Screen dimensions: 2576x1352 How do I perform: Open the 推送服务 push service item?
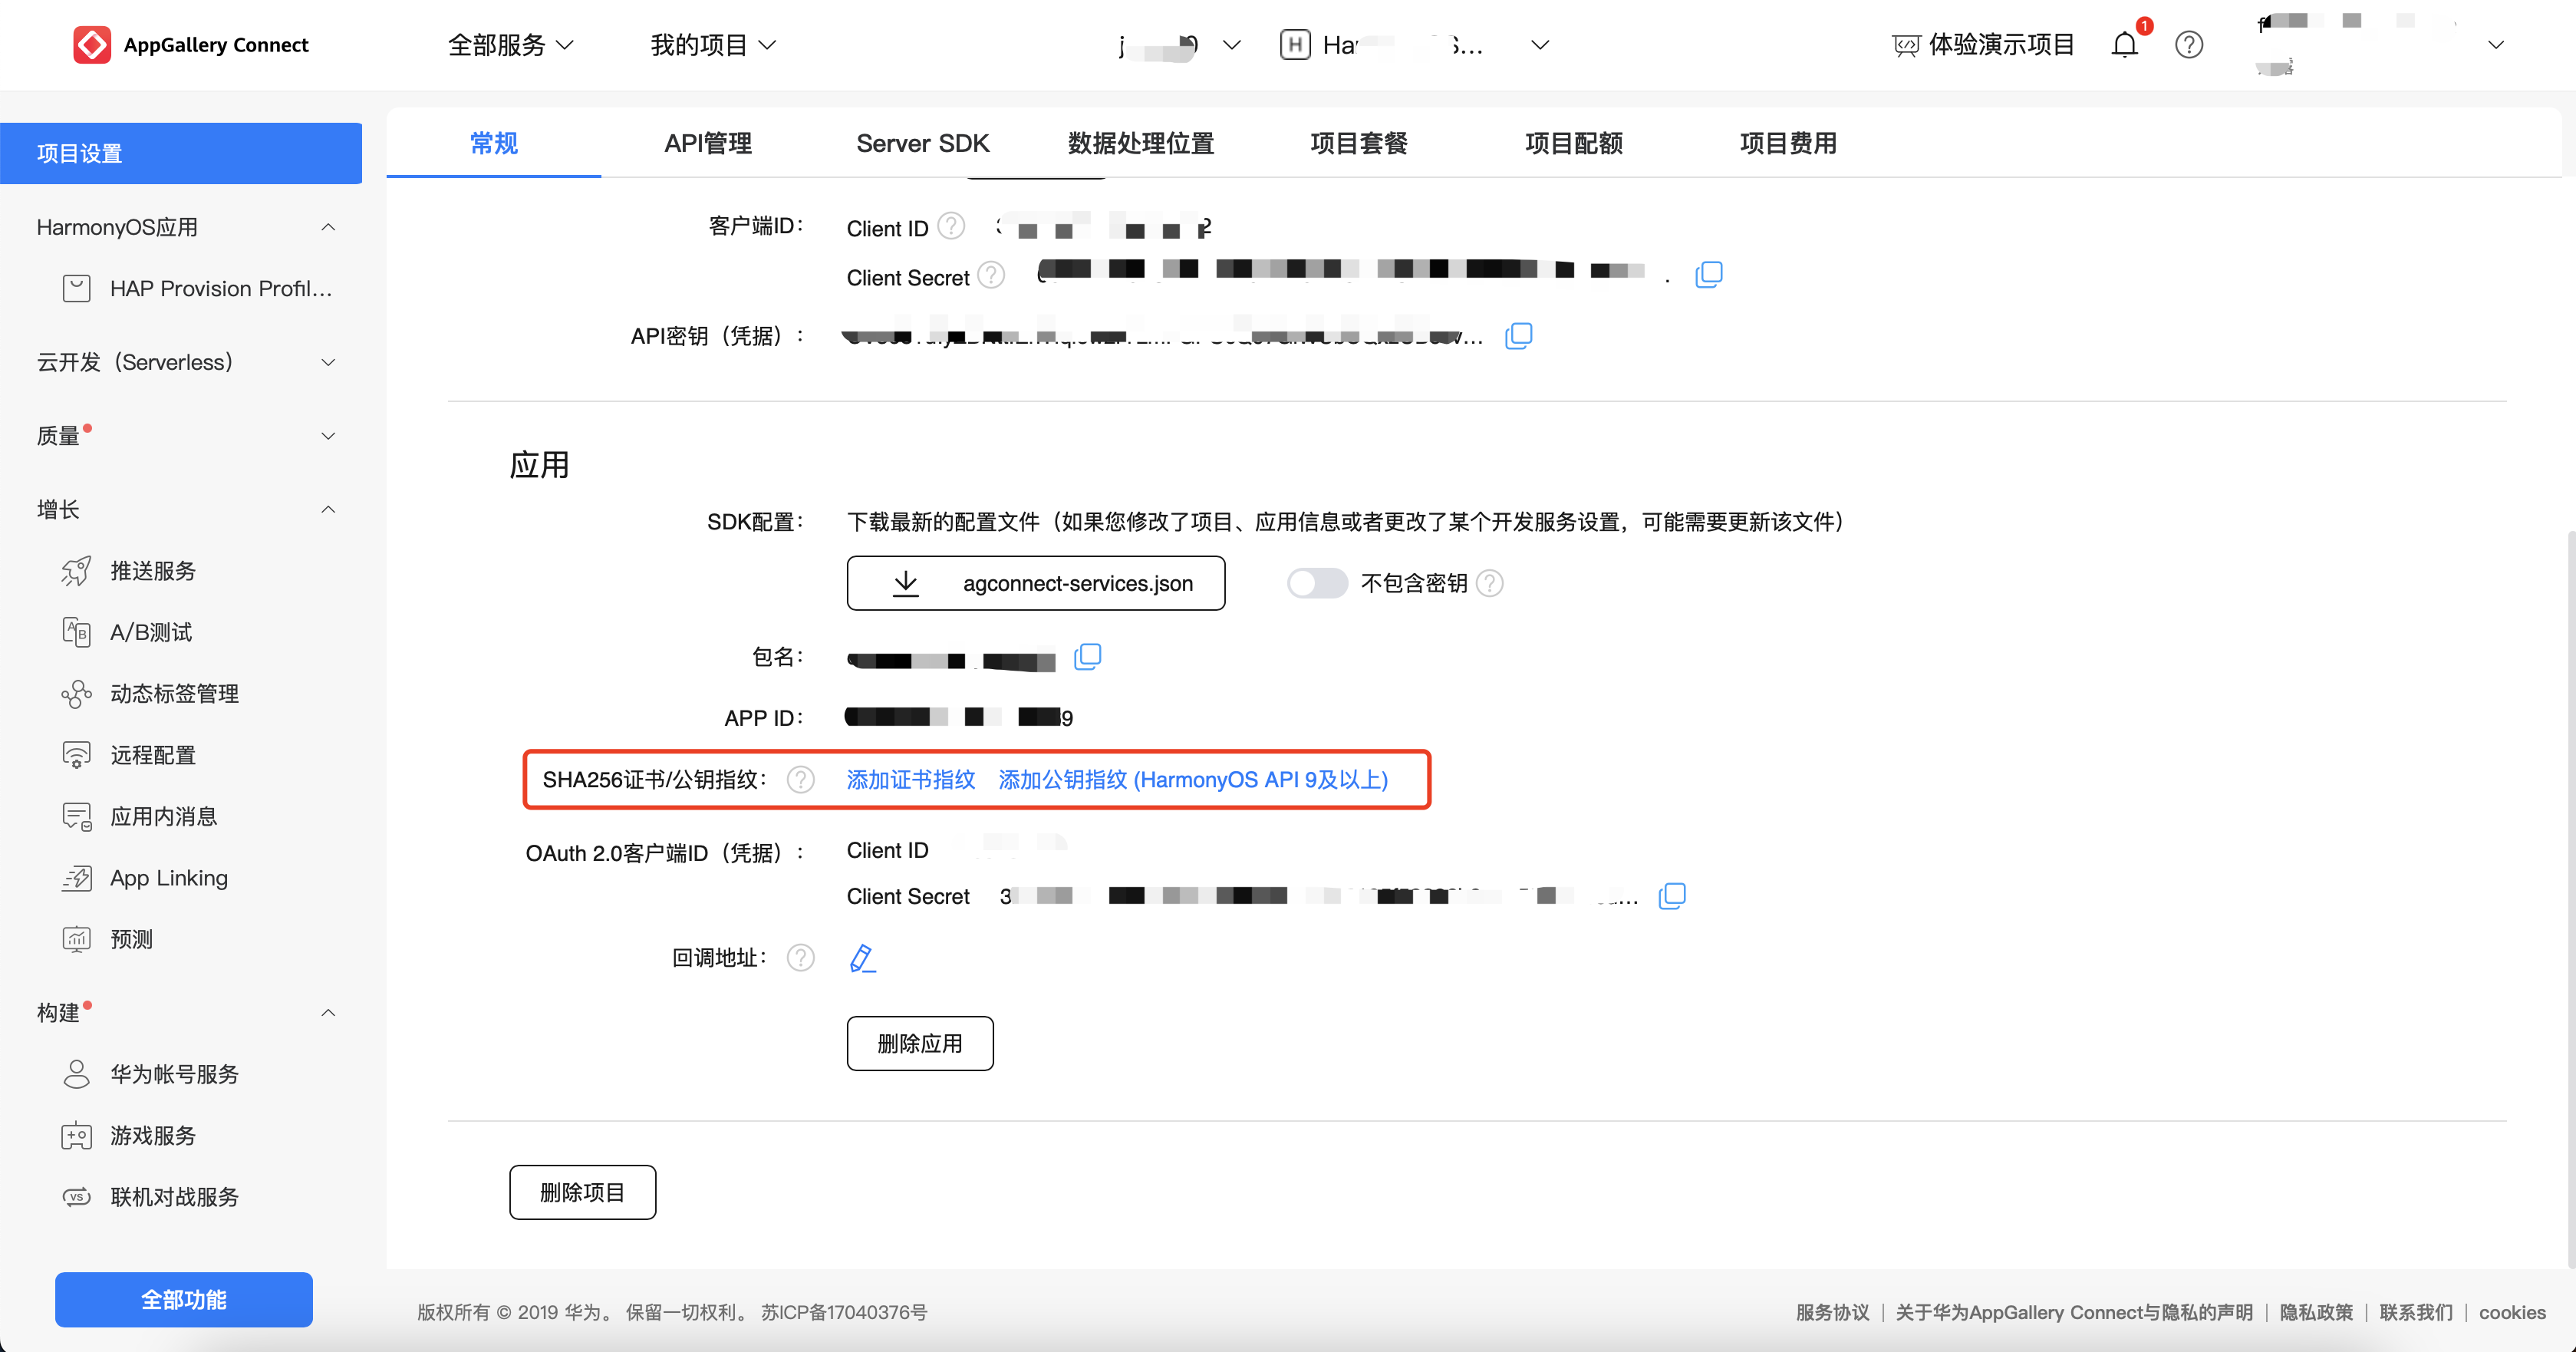tap(153, 571)
